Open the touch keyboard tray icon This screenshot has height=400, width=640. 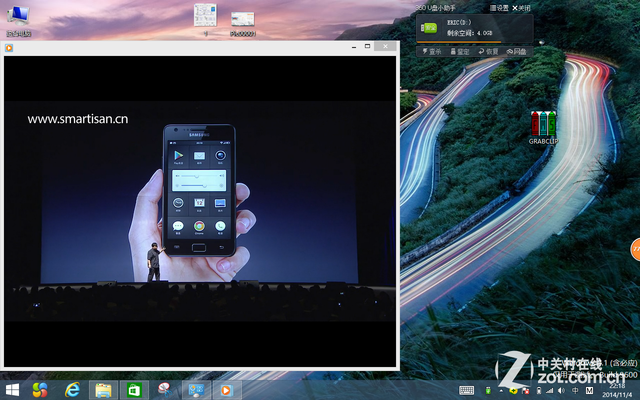[x=466, y=391]
